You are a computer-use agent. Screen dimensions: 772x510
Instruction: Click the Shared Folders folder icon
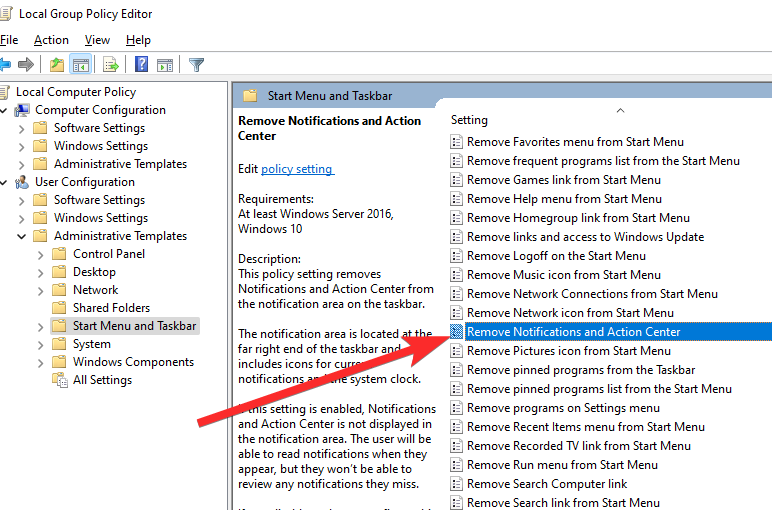pyautogui.click(x=59, y=308)
